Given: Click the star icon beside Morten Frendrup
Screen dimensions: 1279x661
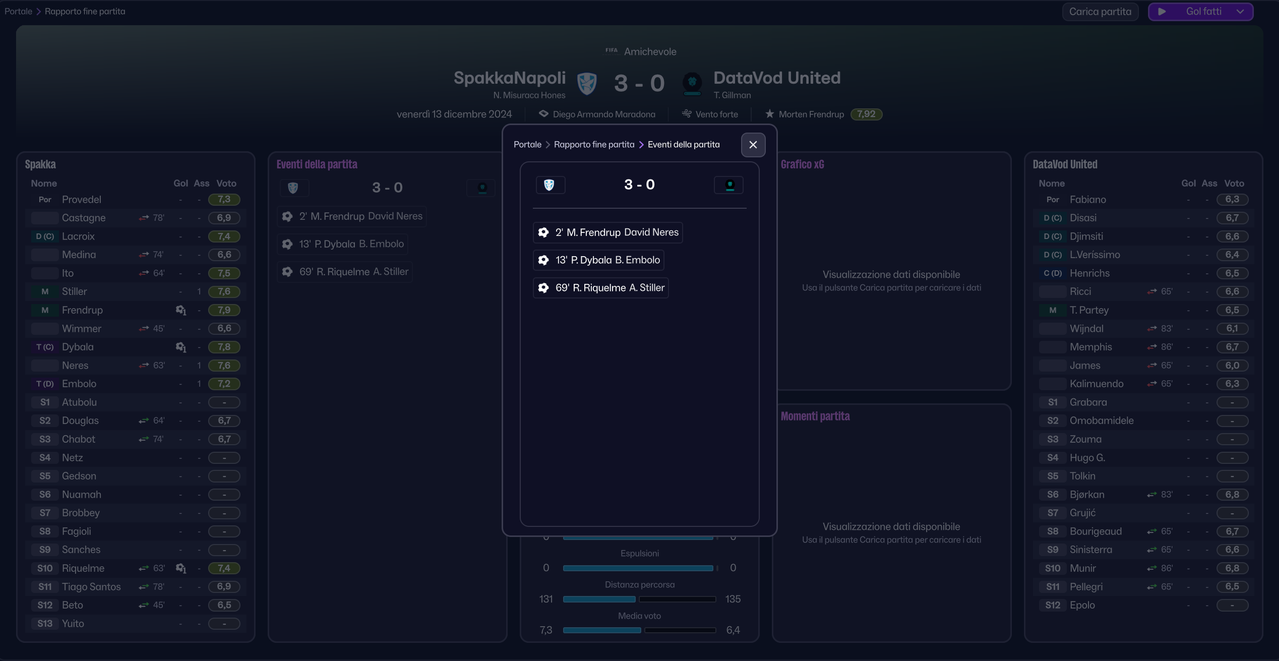Looking at the screenshot, I should pyautogui.click(x=770, y=114).
